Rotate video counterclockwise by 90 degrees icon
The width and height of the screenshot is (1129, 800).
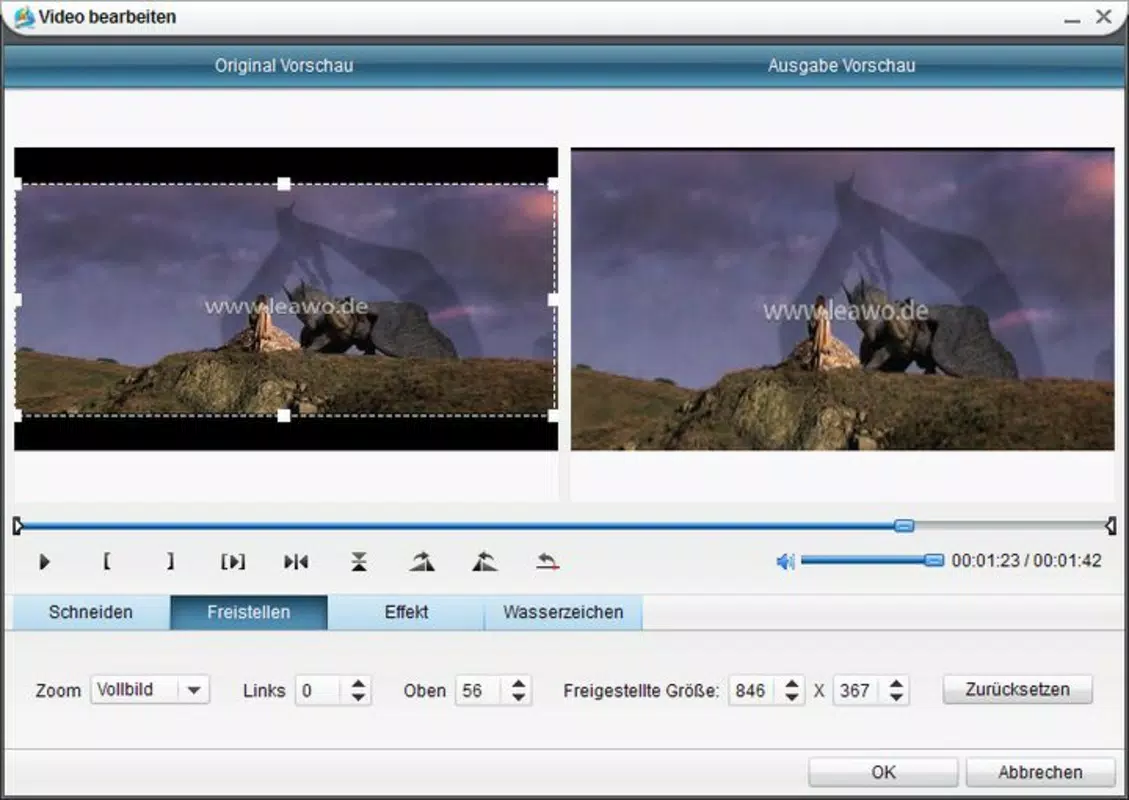[485, 562]
